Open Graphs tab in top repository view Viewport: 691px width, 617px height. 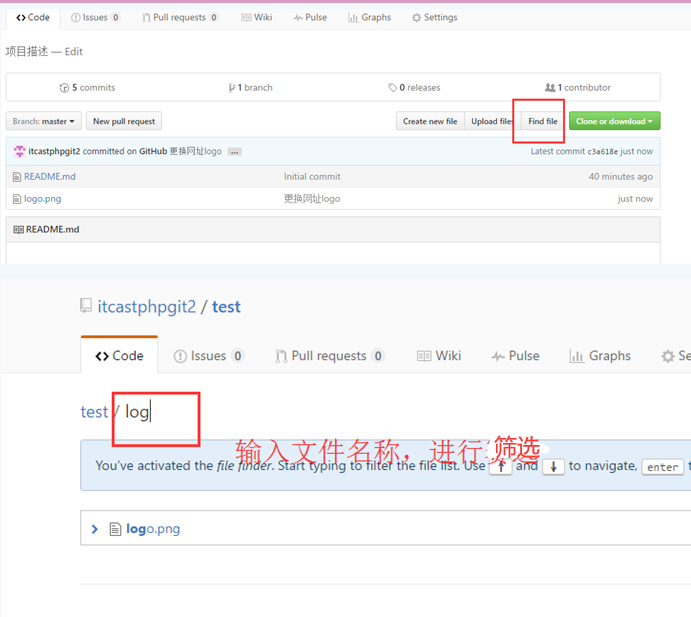click(x=369, y=18)
